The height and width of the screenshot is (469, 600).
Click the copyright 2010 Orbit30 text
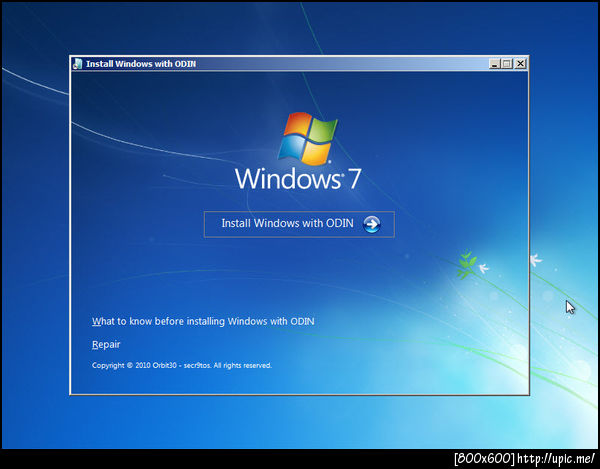coord(182,365)
